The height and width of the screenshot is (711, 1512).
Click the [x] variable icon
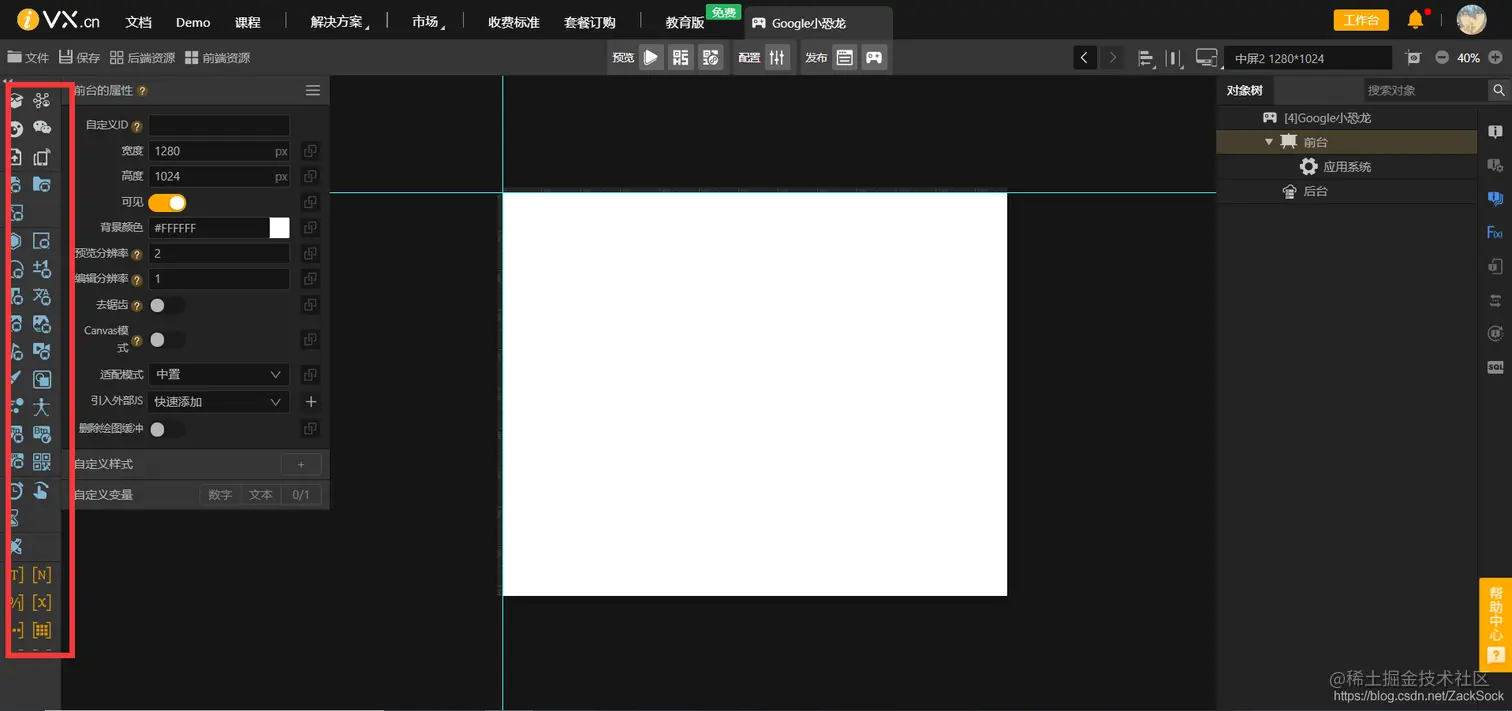pyautogui.click(x=42, y=603)
